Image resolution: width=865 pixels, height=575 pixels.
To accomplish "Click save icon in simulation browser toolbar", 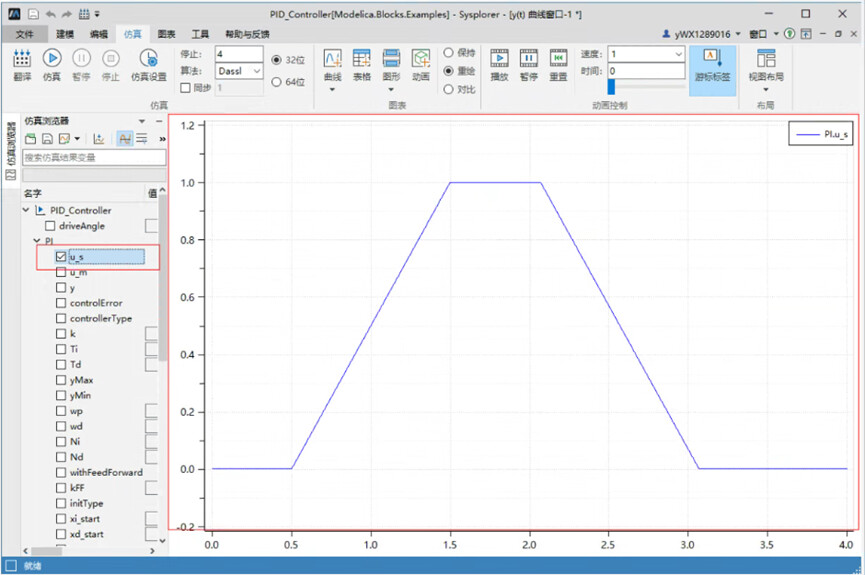I will 47,139.
